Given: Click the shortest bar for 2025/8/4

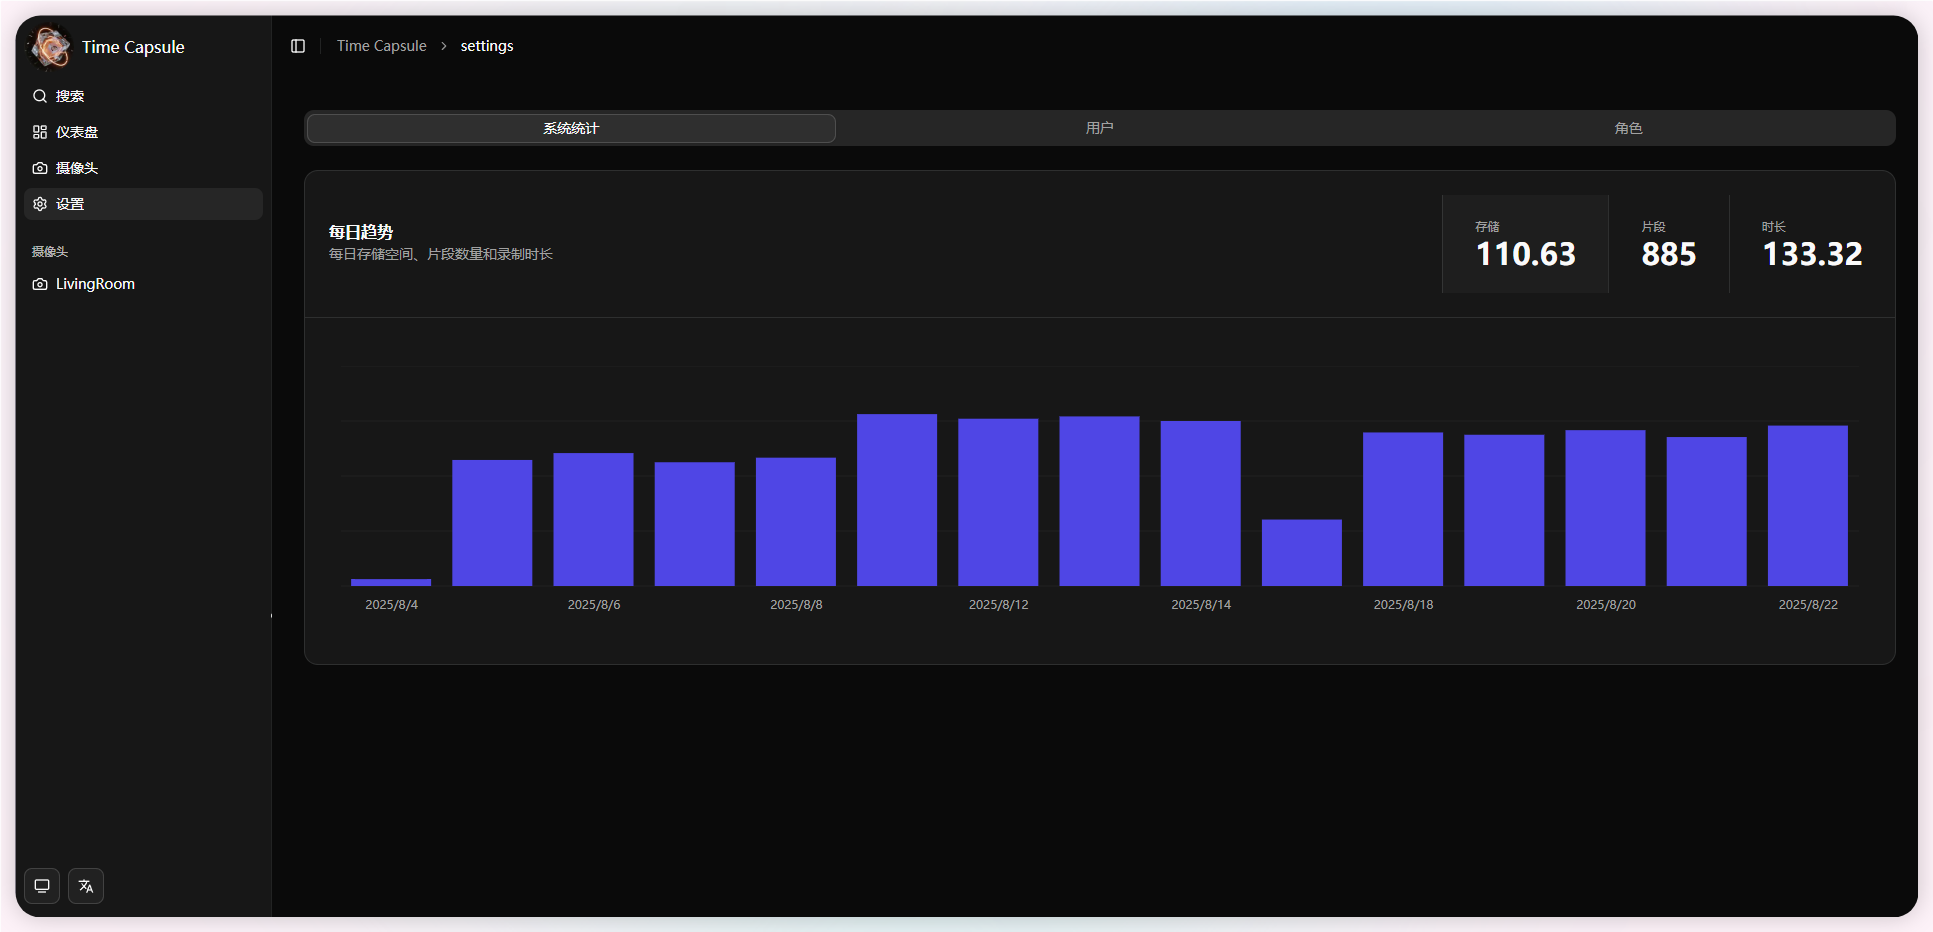Looking at the screenshot, I should point(391,582).
